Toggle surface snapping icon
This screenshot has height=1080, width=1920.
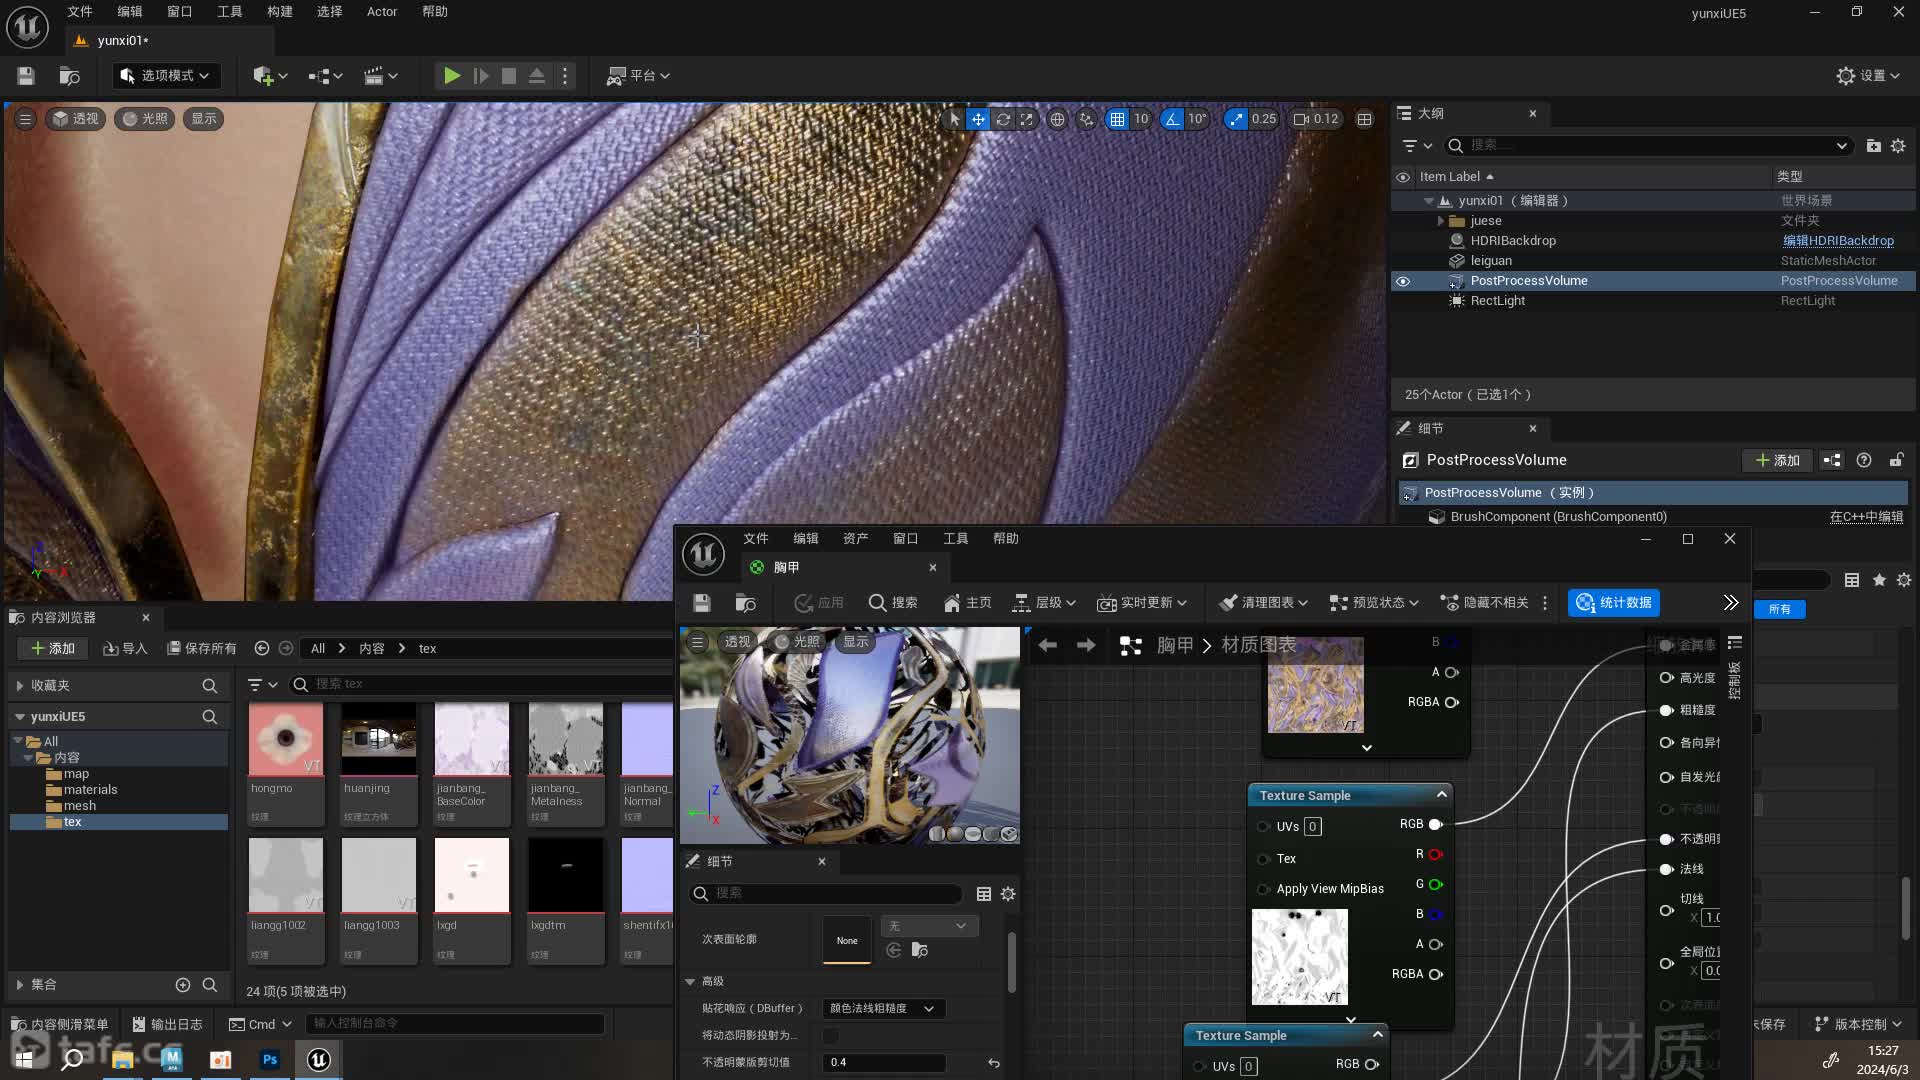[1087, 119]
